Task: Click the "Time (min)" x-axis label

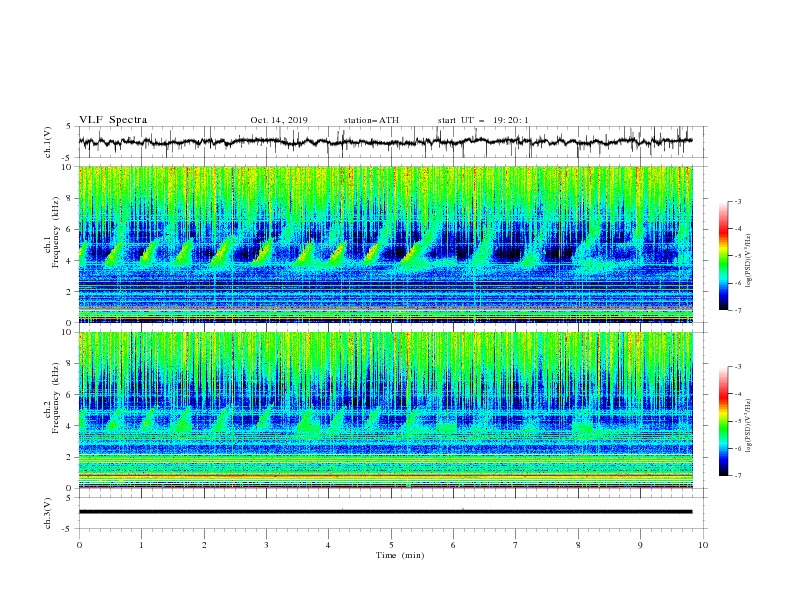Action: click(400, 555)
